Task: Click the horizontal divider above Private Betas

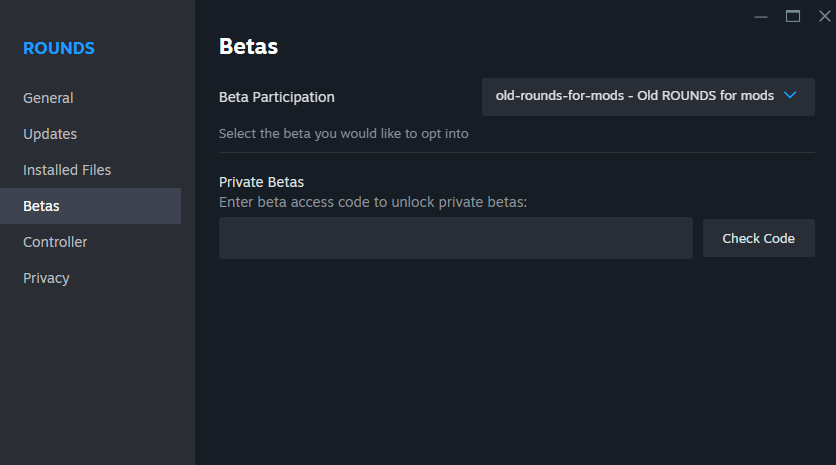Action: (516, 152)
